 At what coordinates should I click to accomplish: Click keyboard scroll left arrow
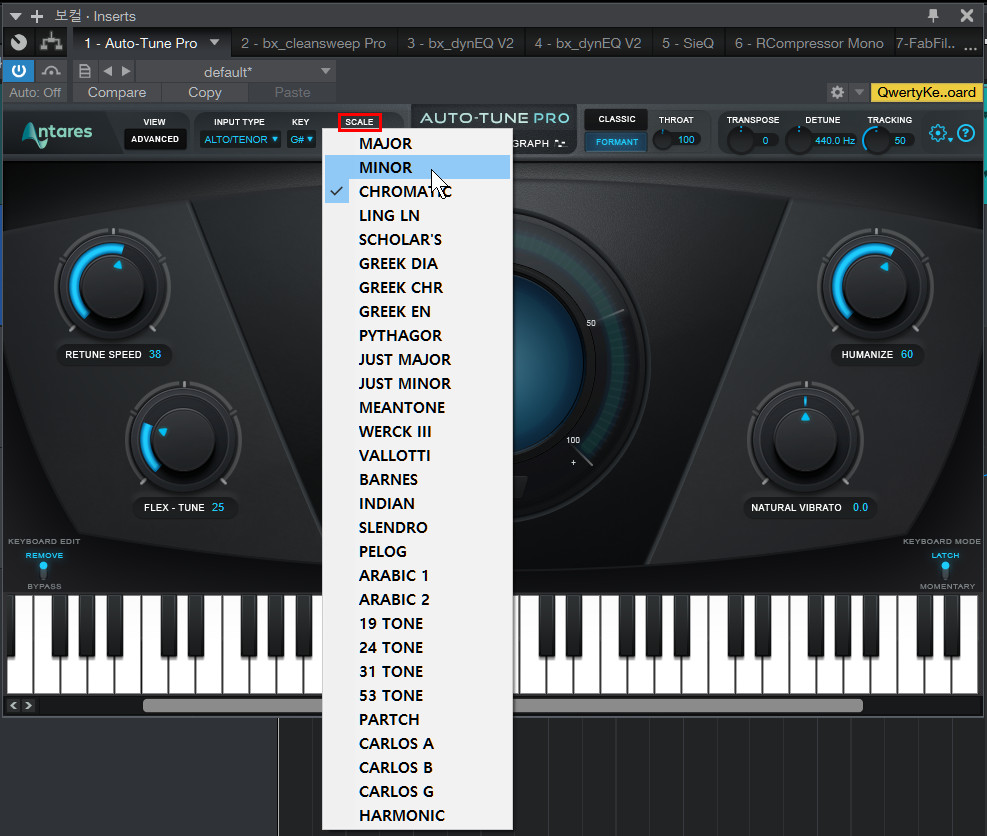[14, 705]
